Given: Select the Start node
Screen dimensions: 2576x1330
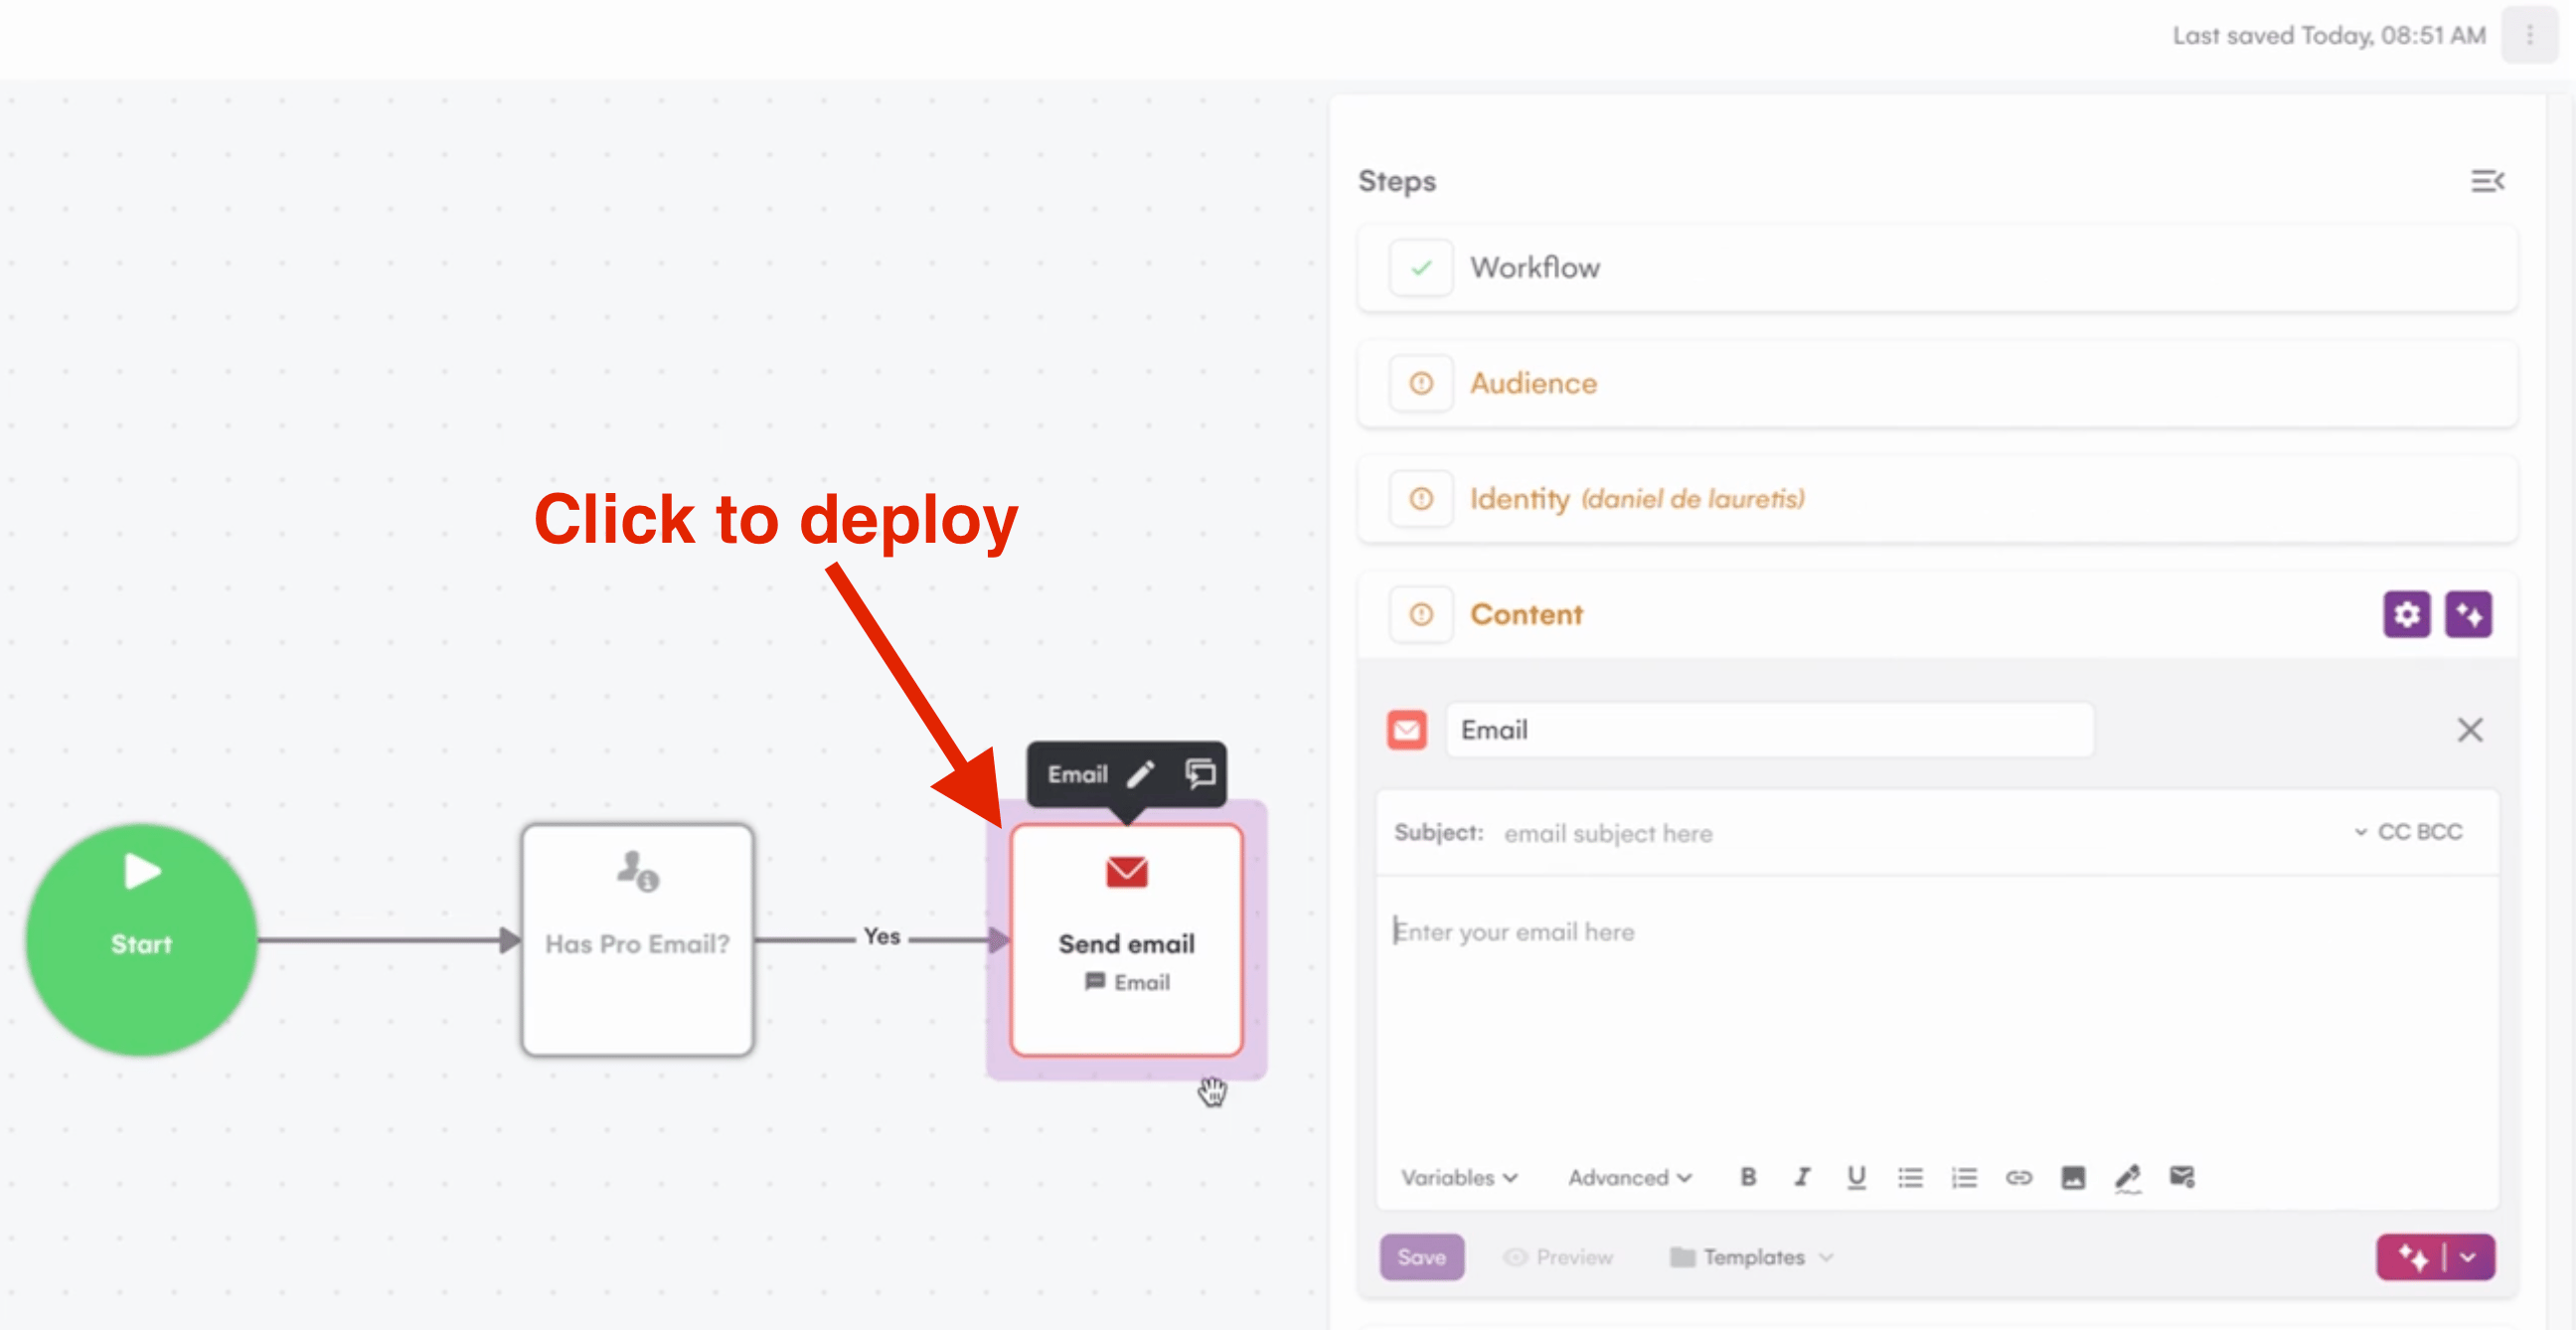Looking at the screenshot, I should [141, 939].
